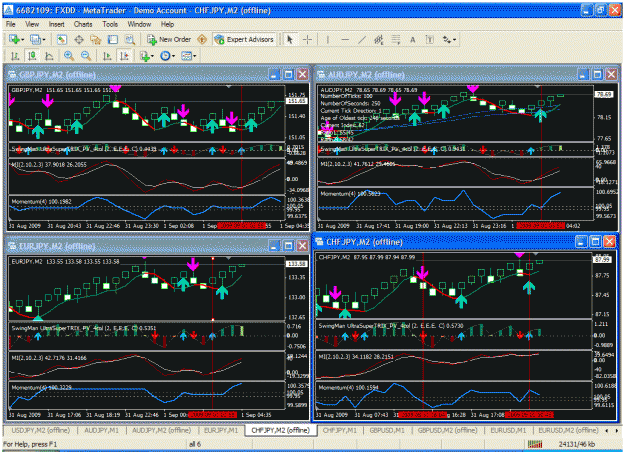Zoom in the chart with magnifier plus
Screen dimensions: 625x452
(x=69, y=56)
